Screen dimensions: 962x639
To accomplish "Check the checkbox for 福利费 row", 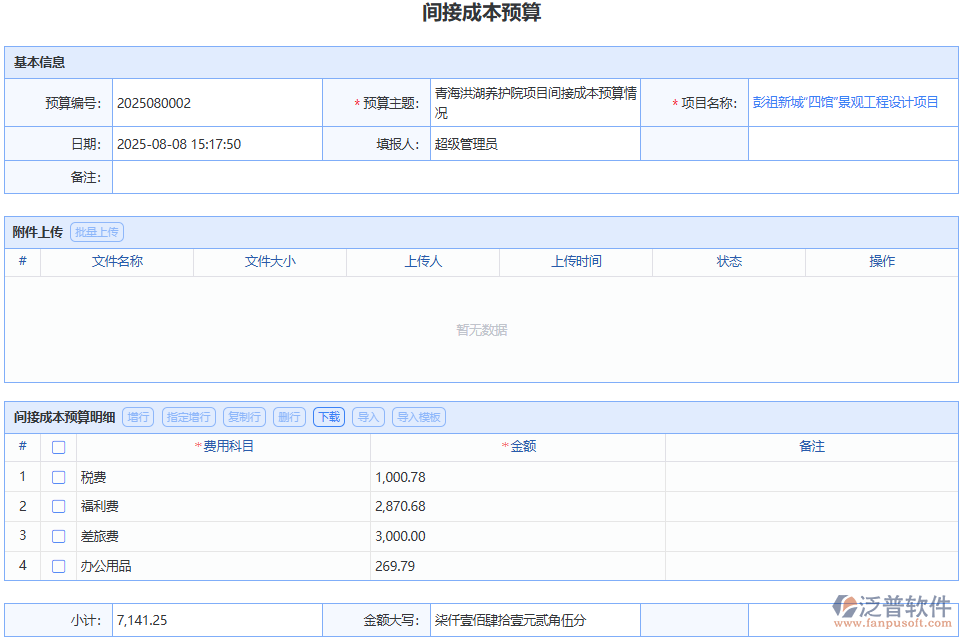I will pos(58,506).
